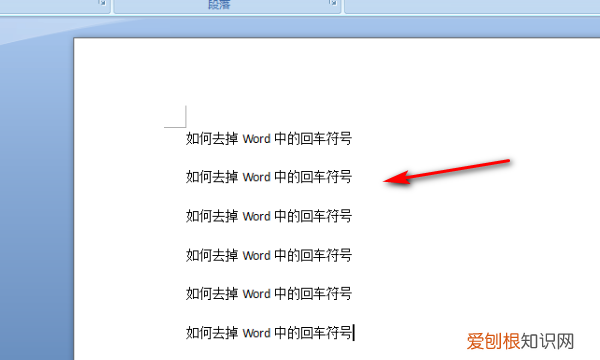
Task: Click 中的 in the sixth text line
Action: 287,333
